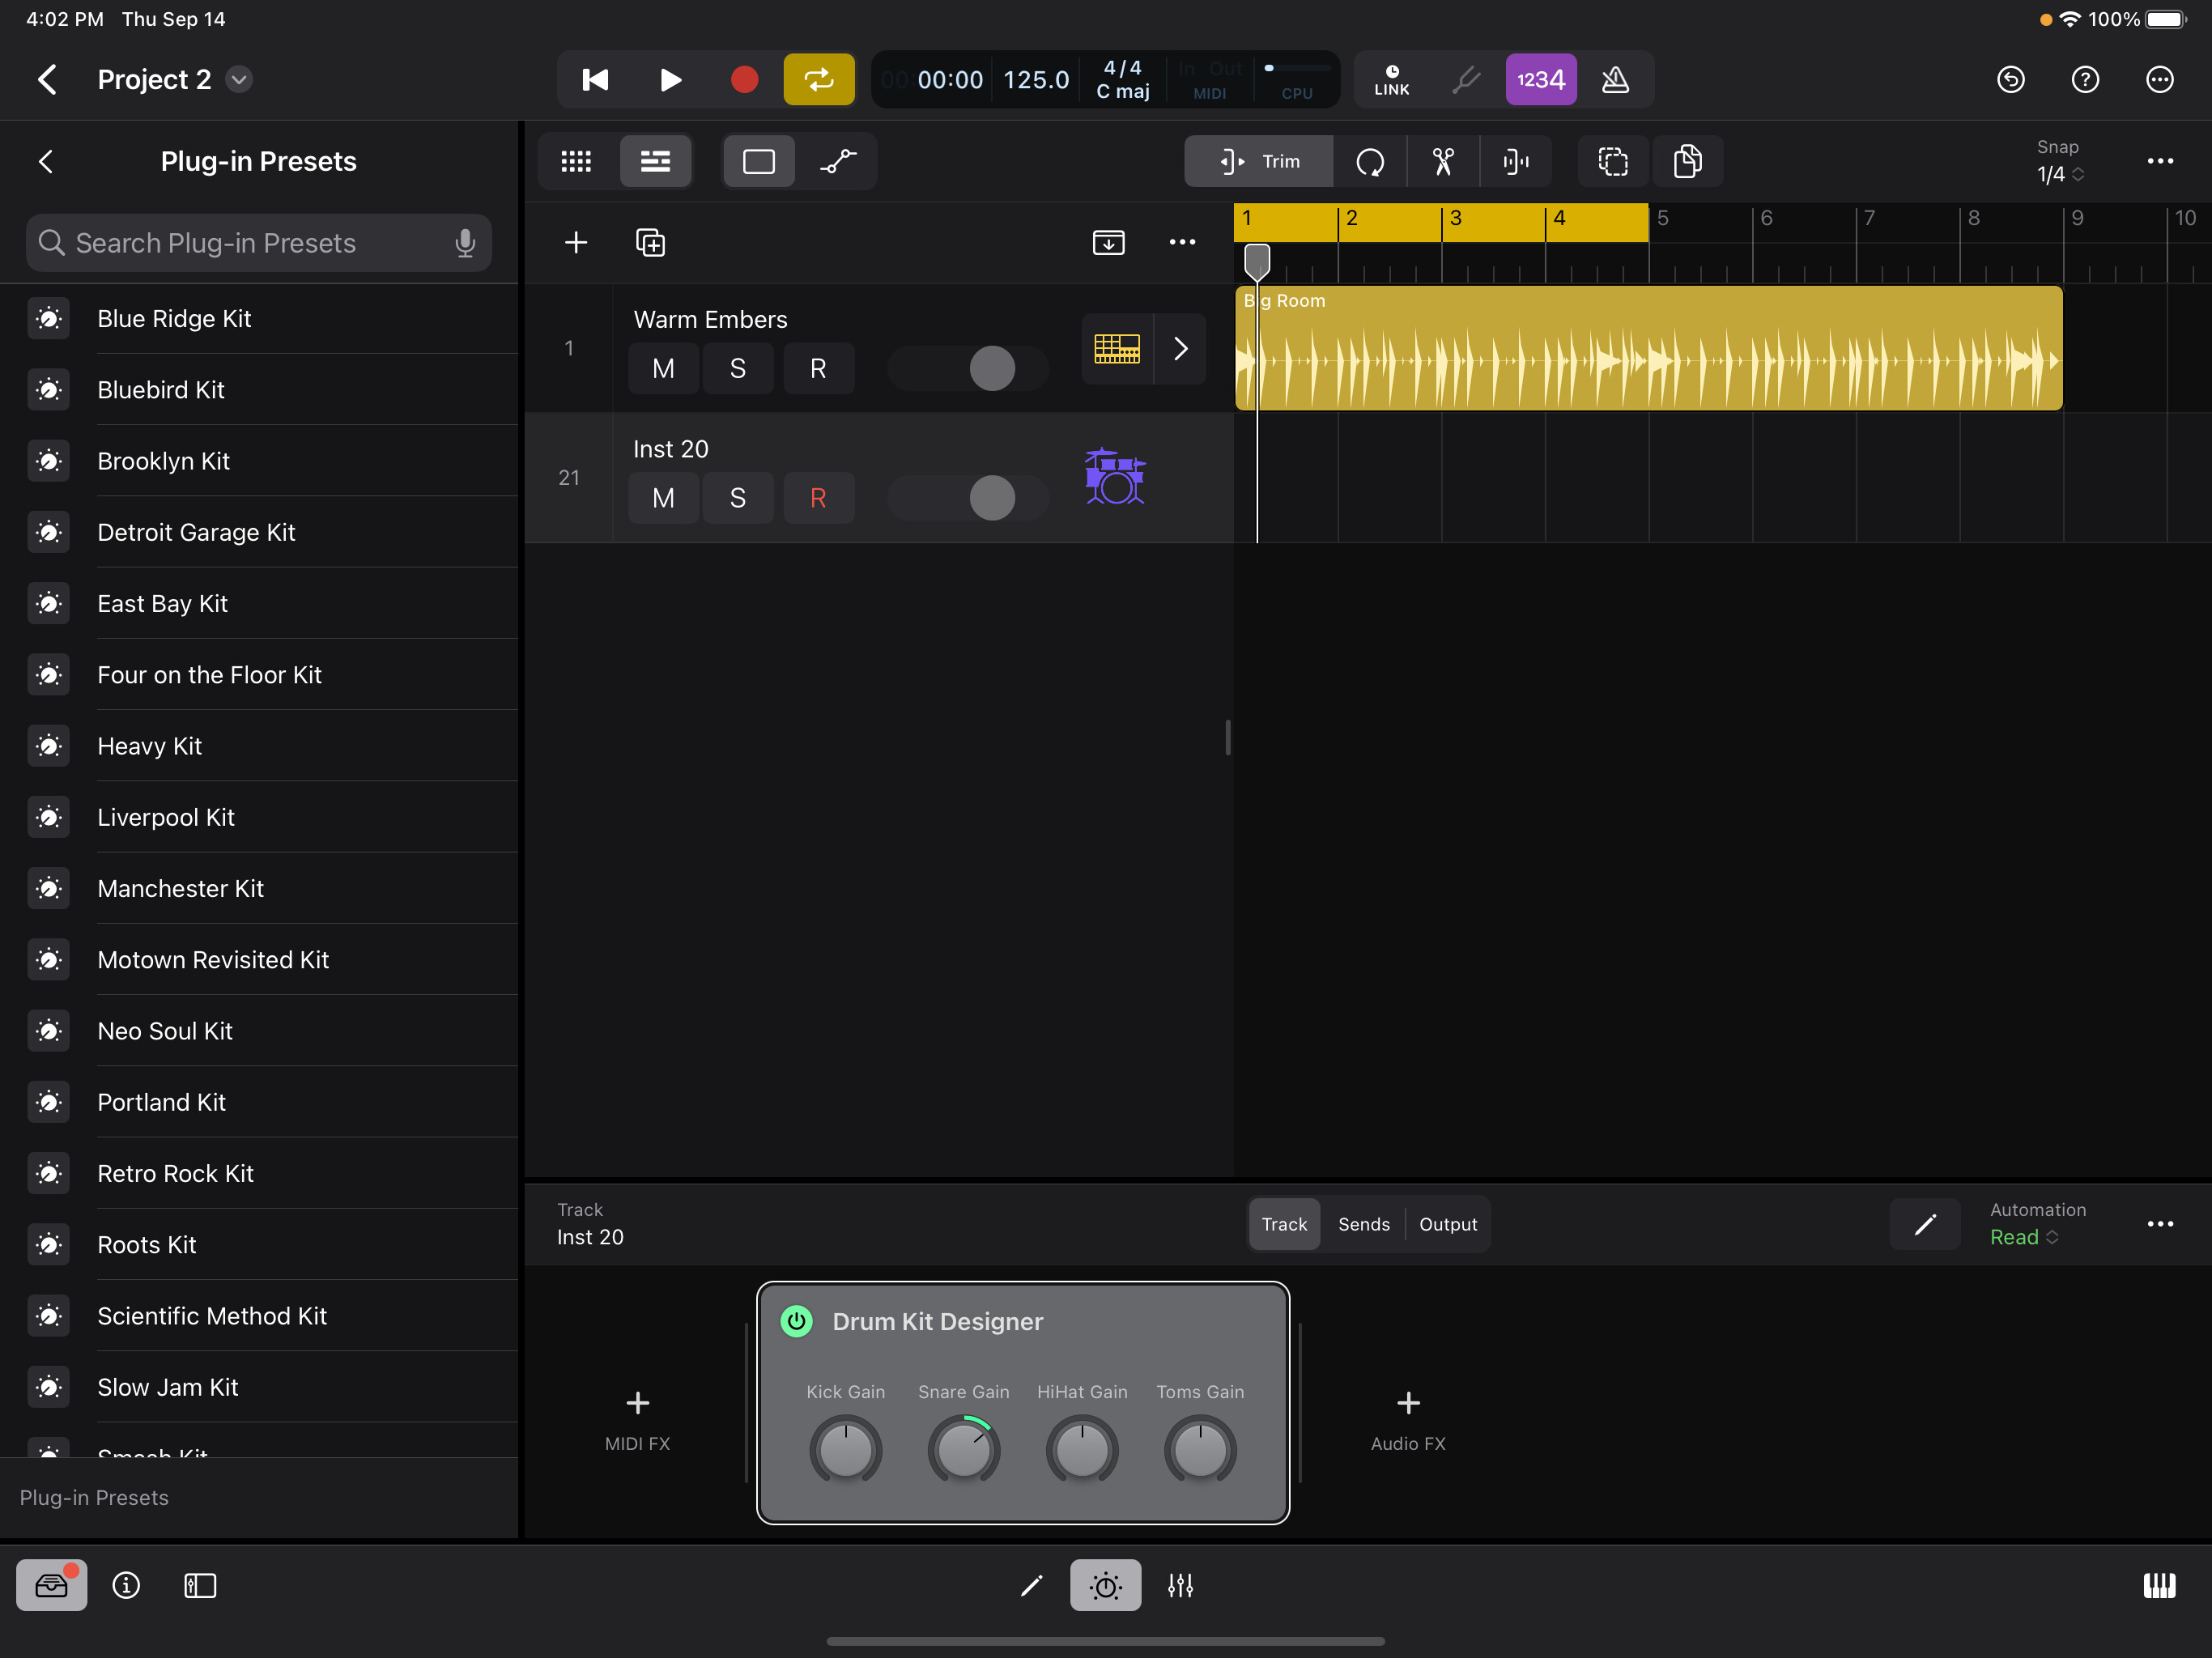Select the Scissors split tool
This screenshot has width=2212, height=1658.
coord(1442,161)
